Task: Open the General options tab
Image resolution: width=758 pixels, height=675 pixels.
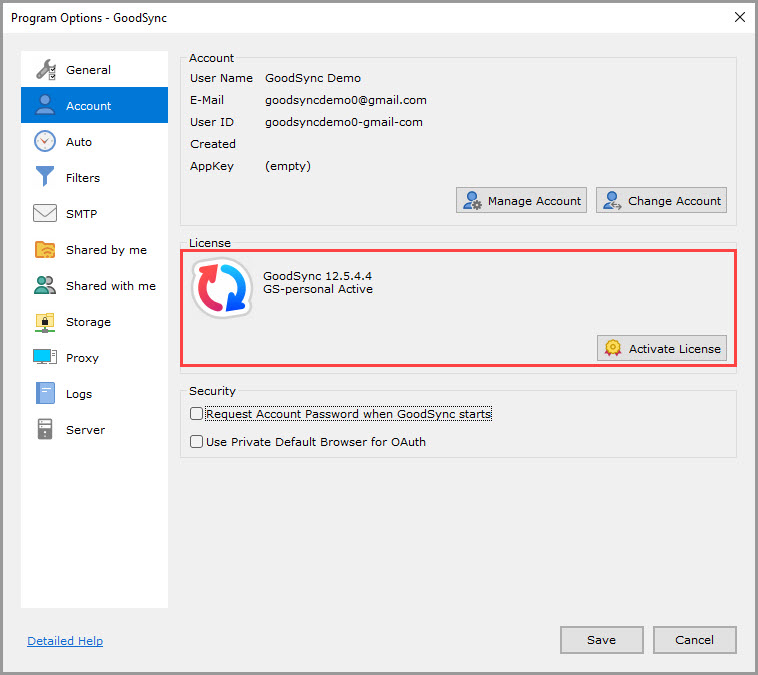Action: 94,70
